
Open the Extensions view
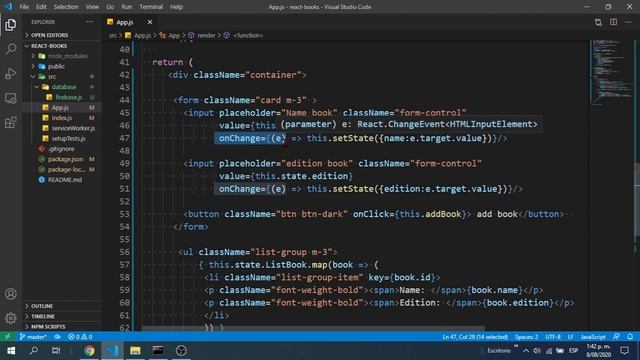(x=11, y=122)
